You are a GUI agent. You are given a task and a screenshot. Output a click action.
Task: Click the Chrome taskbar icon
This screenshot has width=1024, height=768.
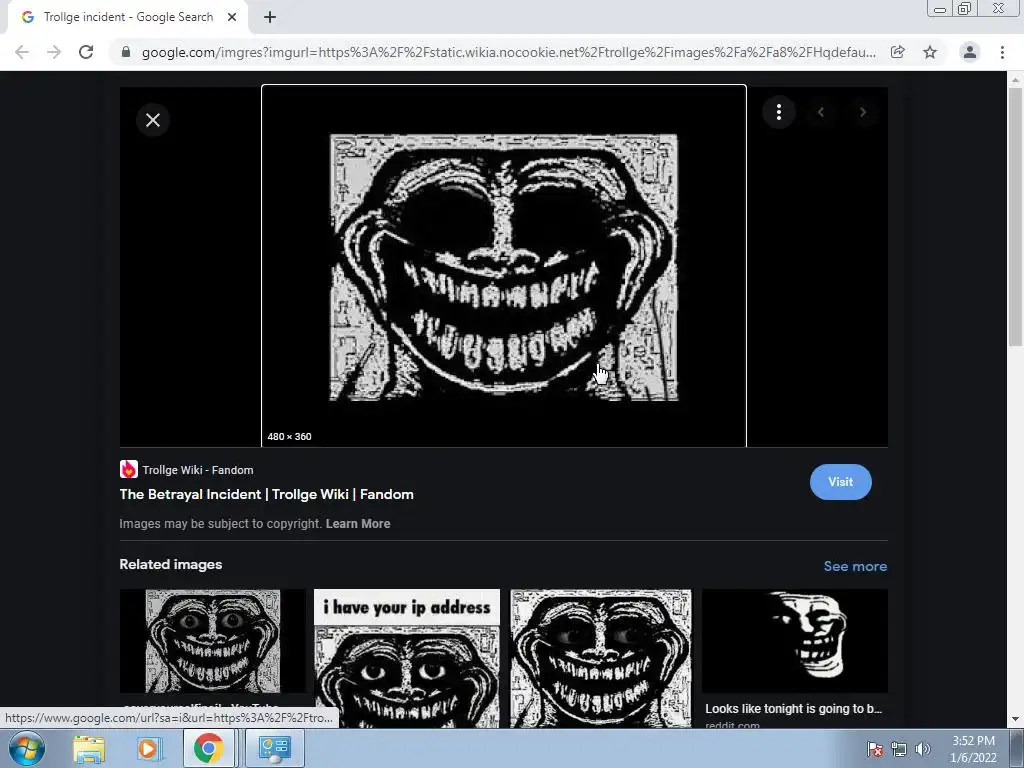click(x=208, y=748)
